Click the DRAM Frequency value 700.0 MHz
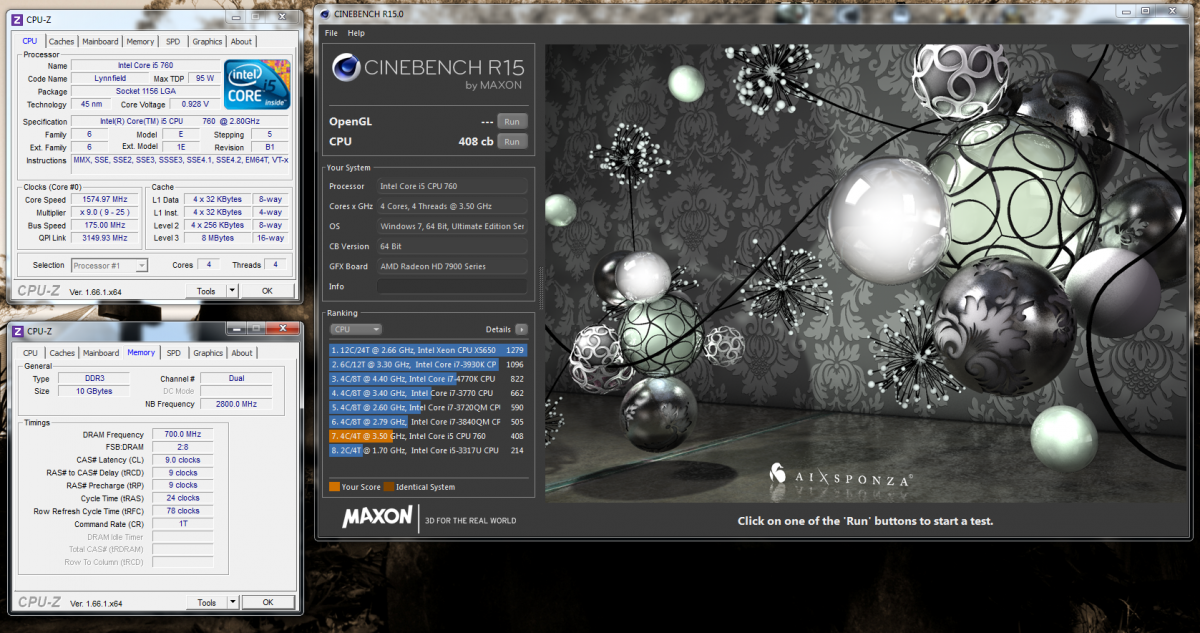 [182, 434]
